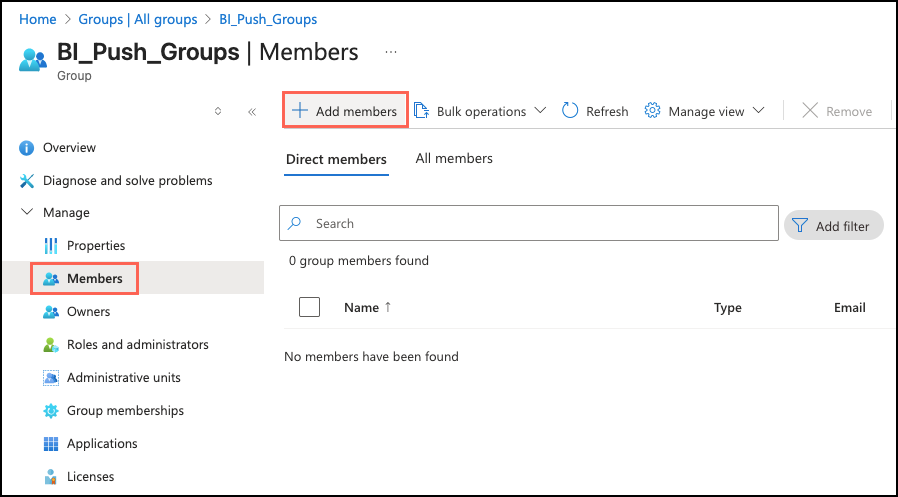Click the Members people icon in sidebar
The height and width of the screenshot is (497, 898).
[51, 279]
